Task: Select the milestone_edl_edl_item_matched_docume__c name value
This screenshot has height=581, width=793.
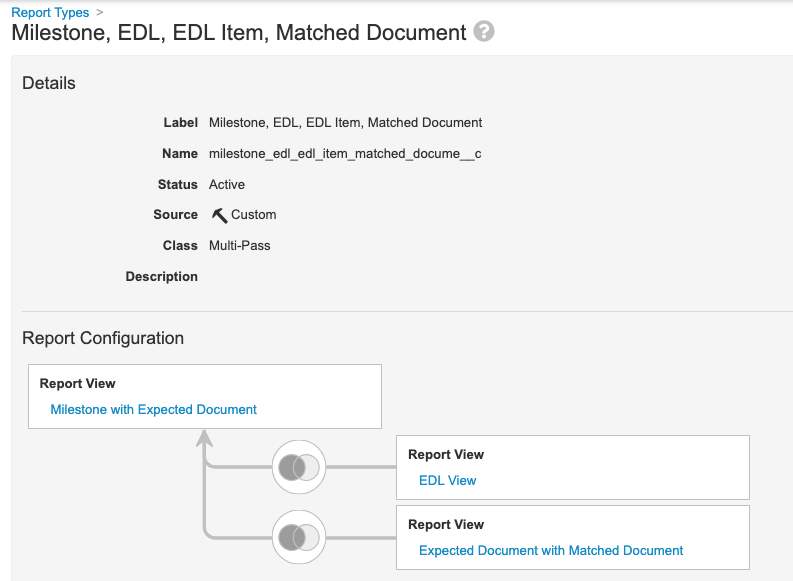Action: click(345, 154)
